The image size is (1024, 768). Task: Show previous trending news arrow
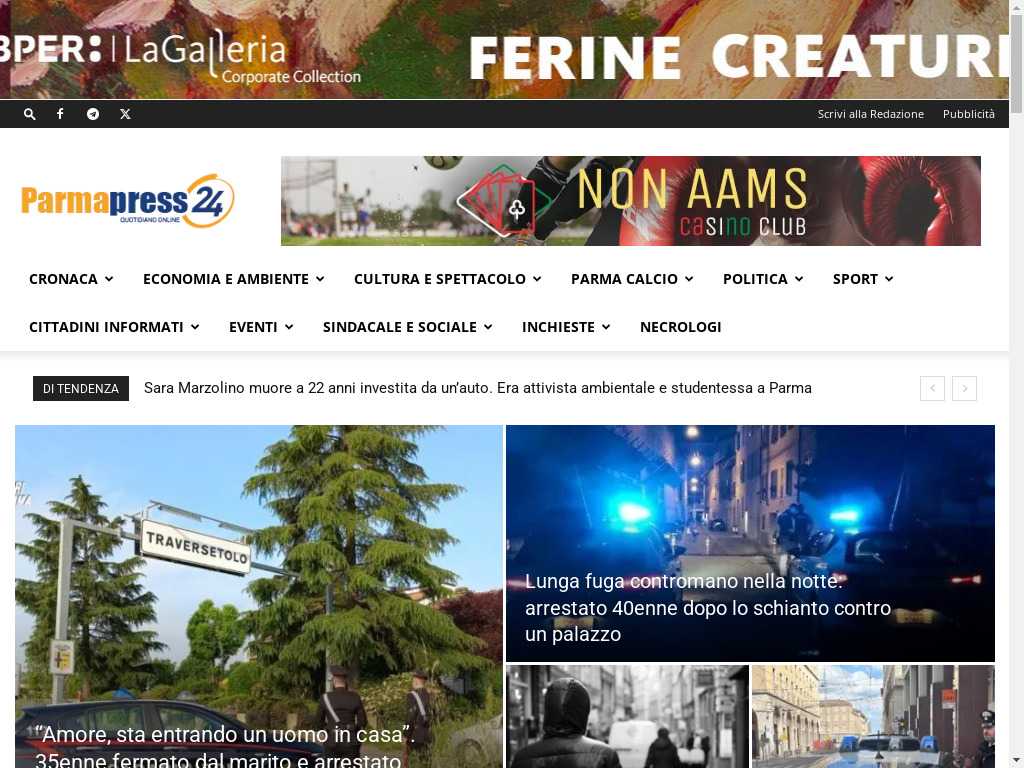pos(932,389)
